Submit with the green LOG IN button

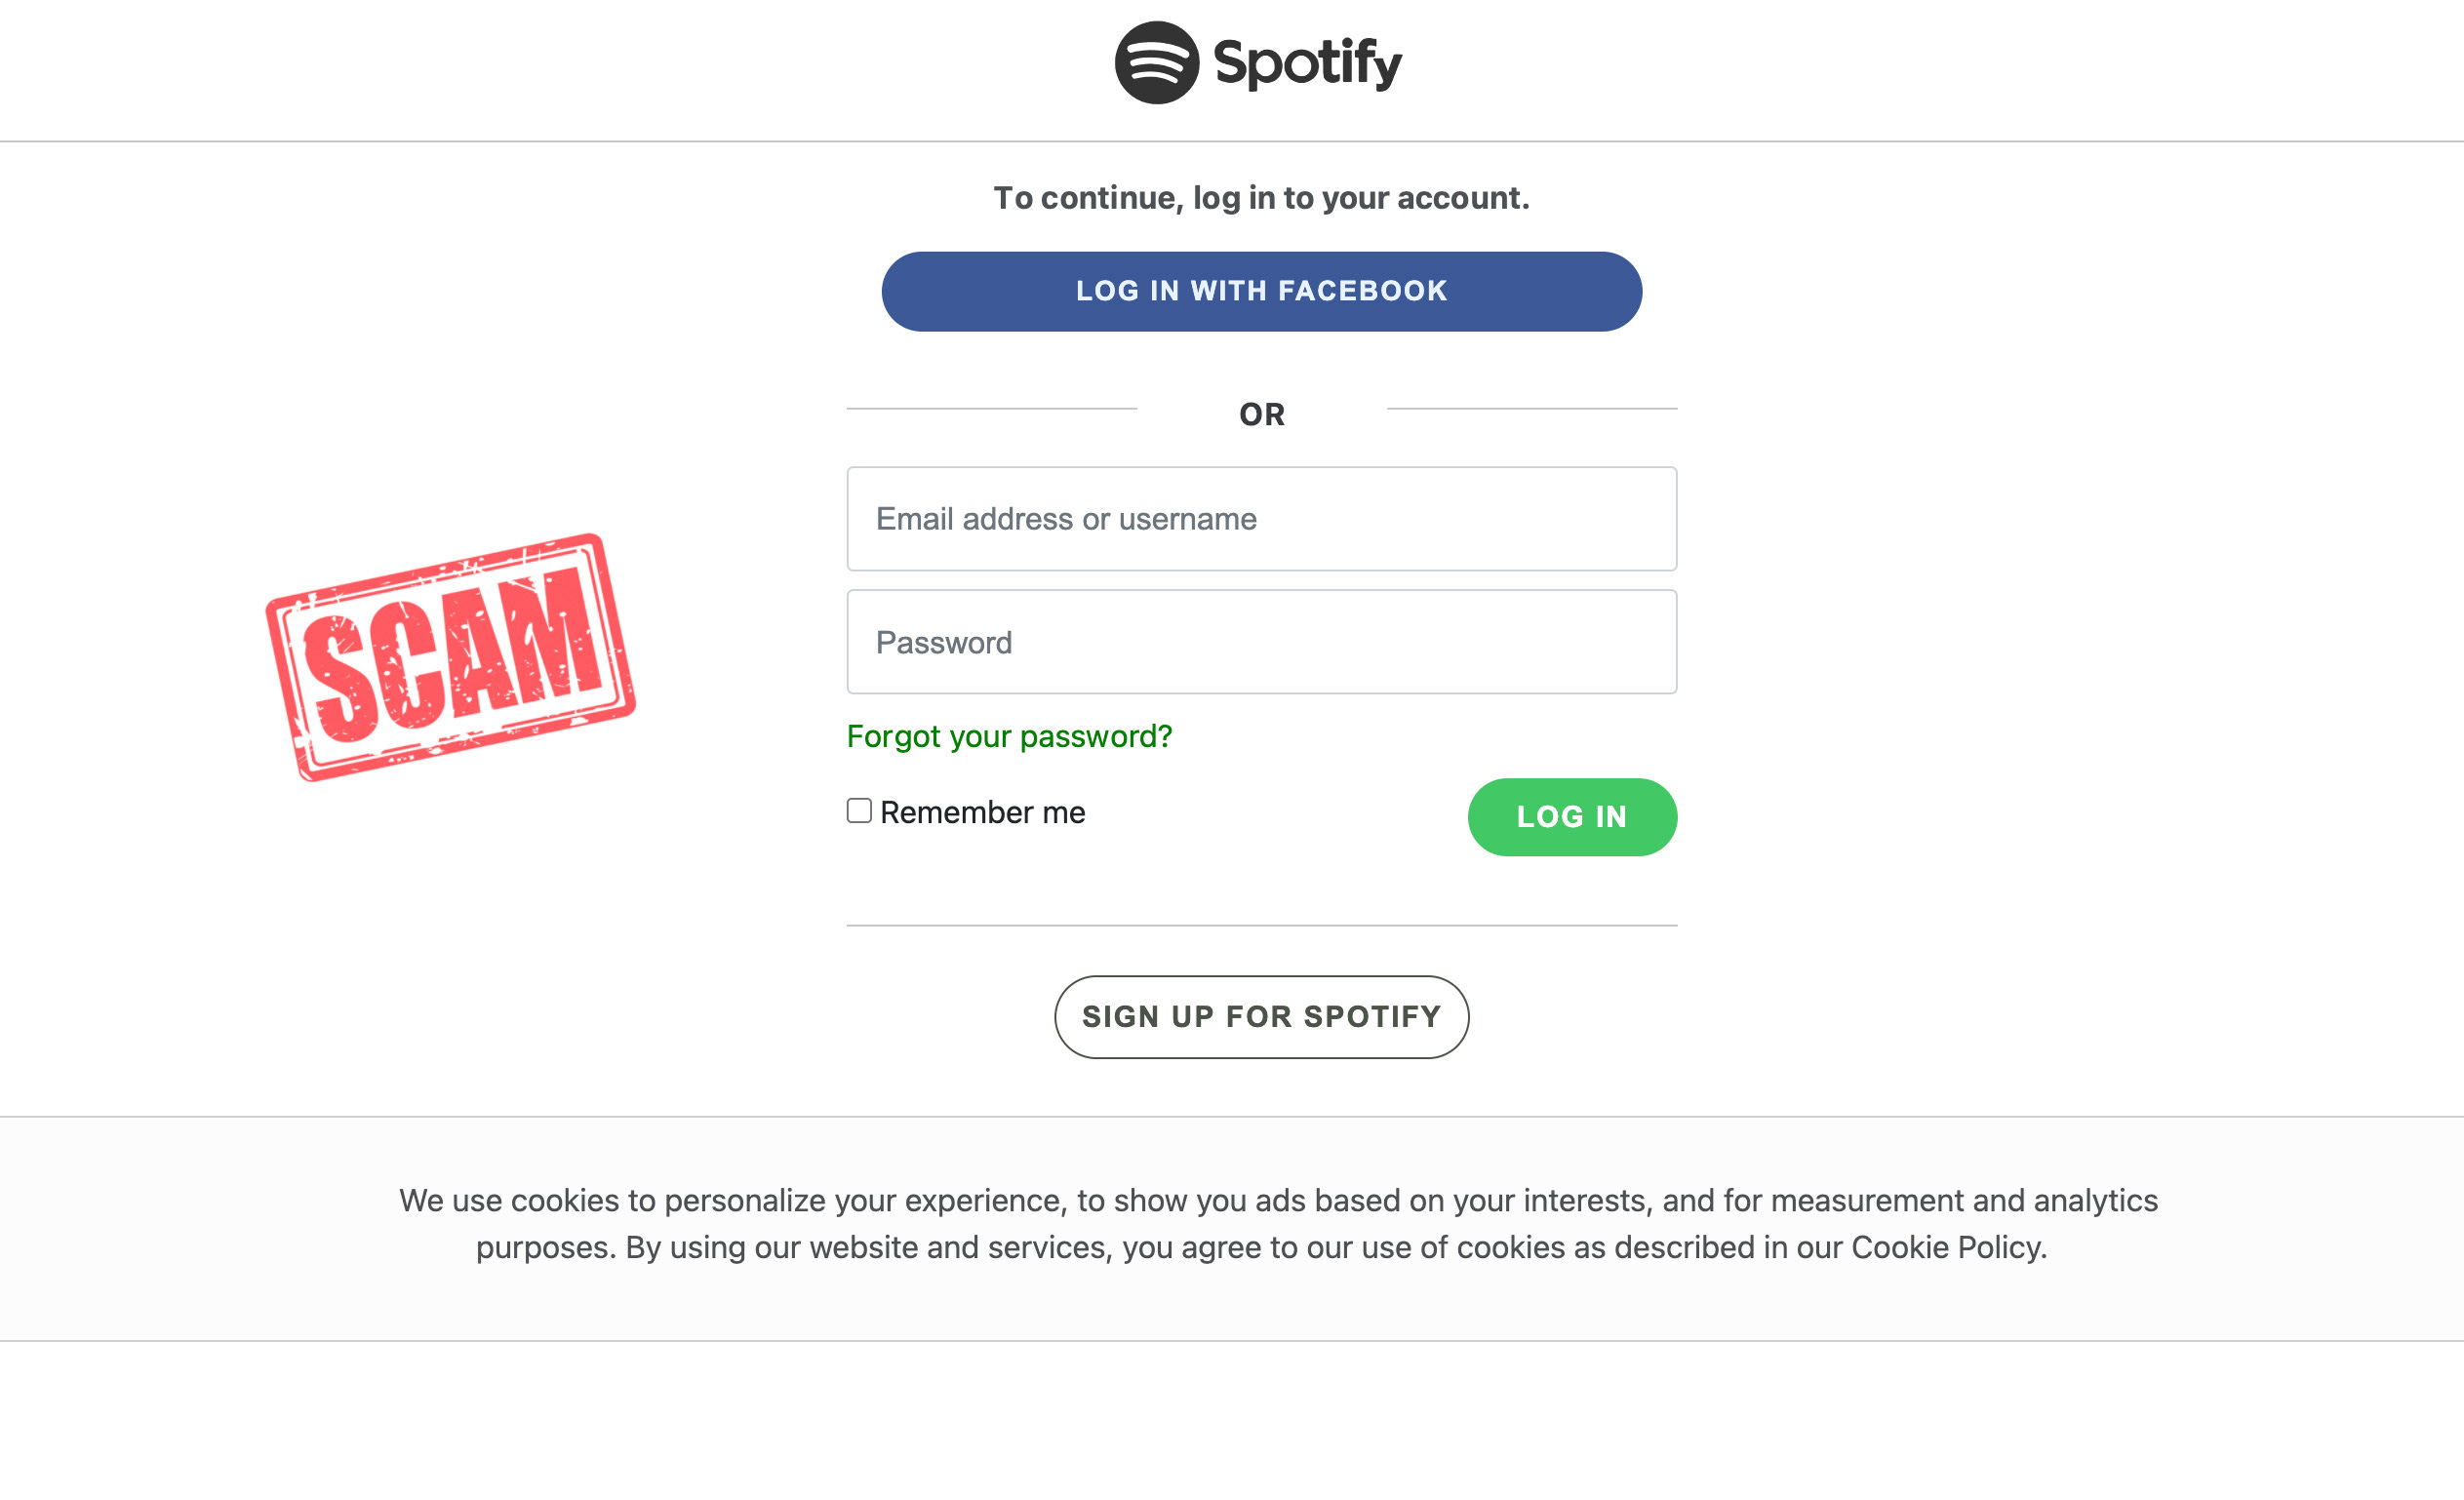pyautogui.click(x=1572, y=817)
